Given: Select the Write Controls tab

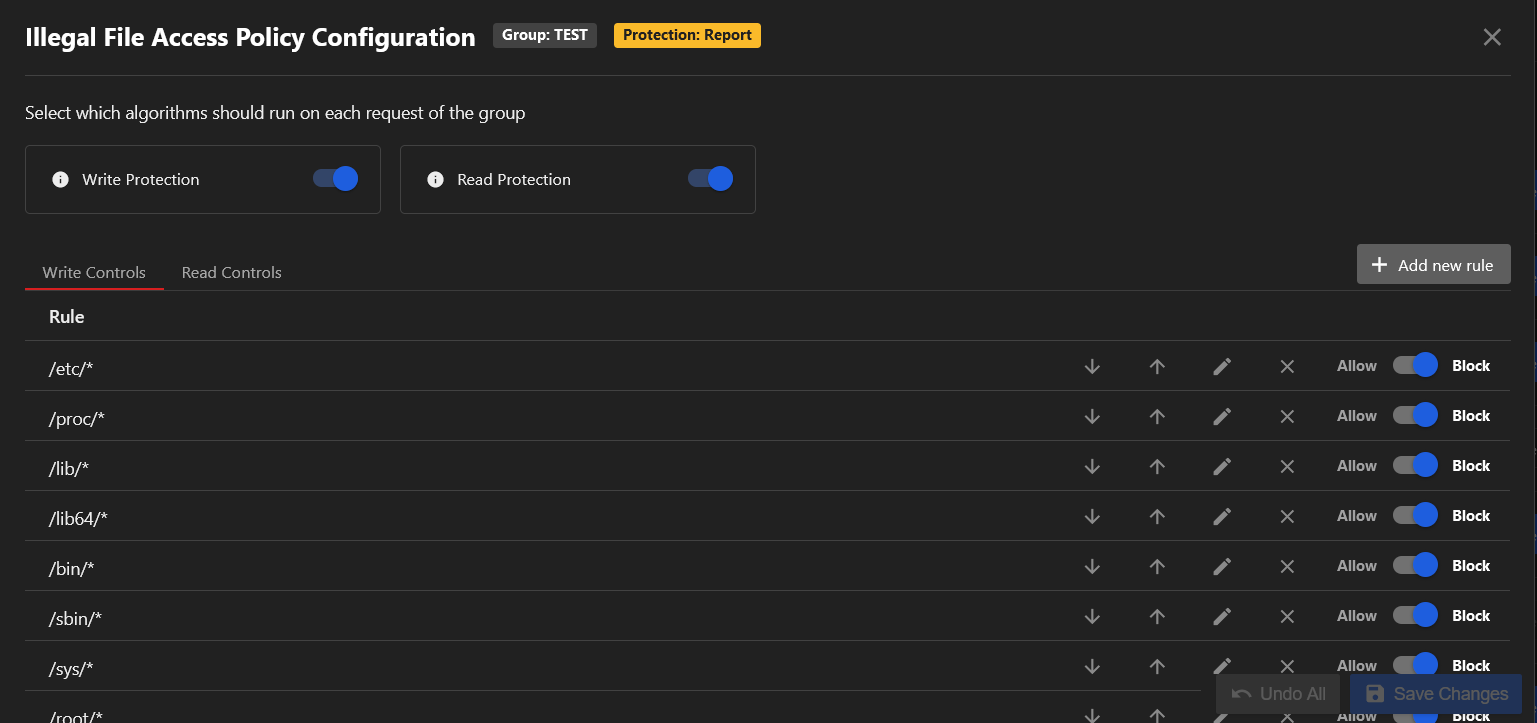Looking at the screenshot, I should (x=94, y=272).
